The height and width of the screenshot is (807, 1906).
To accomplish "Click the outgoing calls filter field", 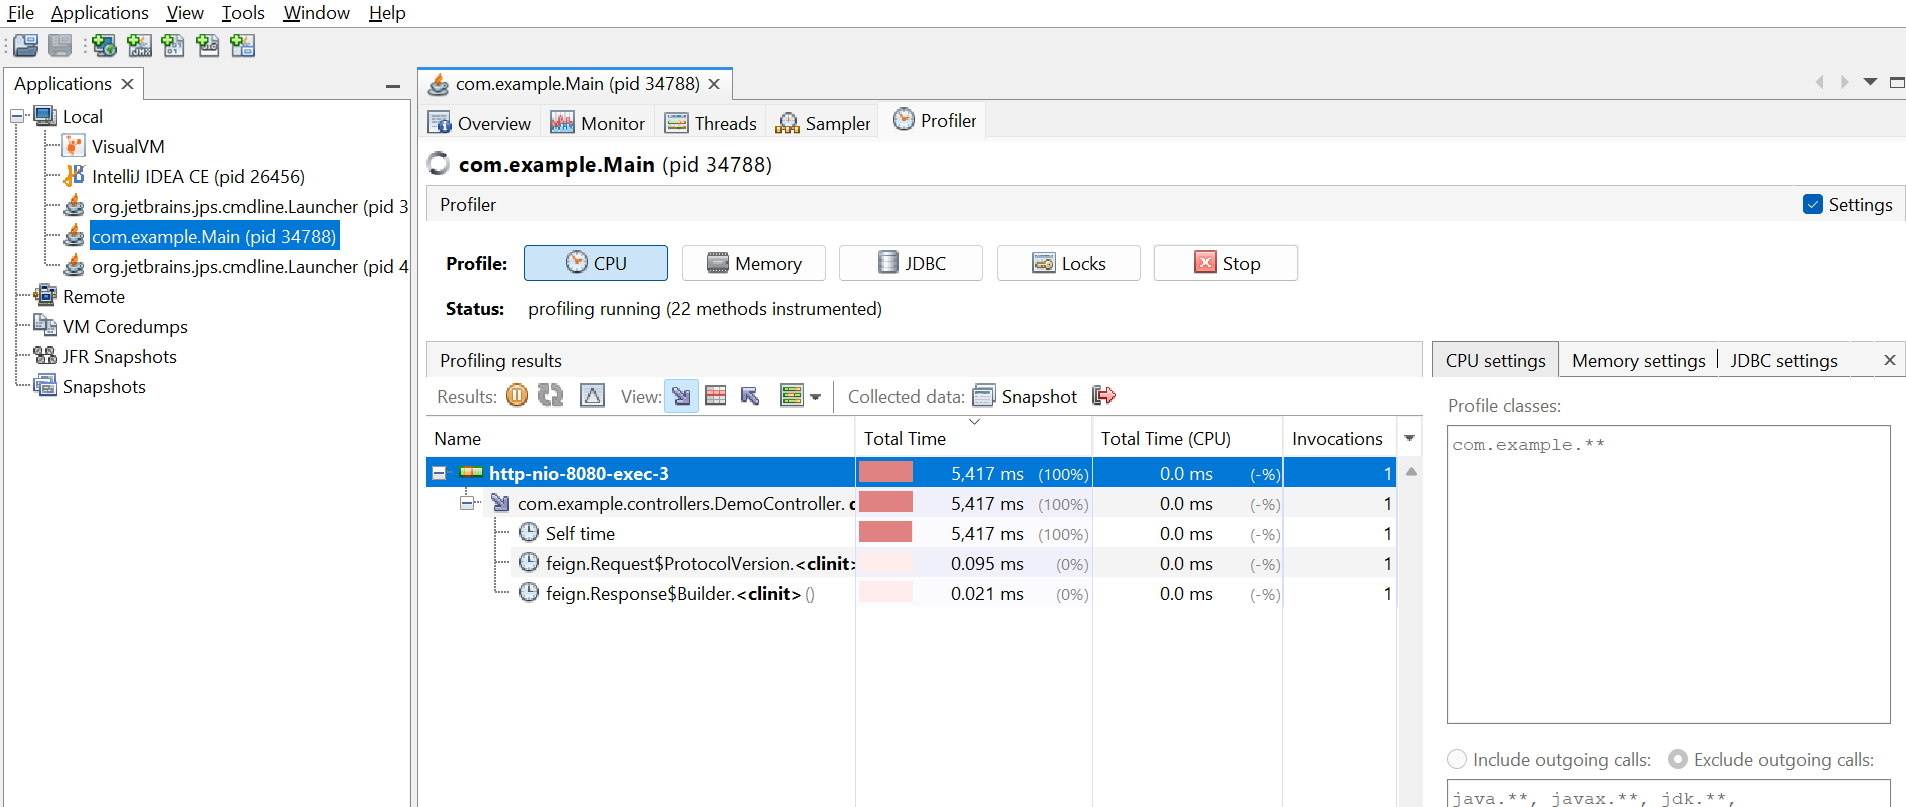I will click(1668, 794).
